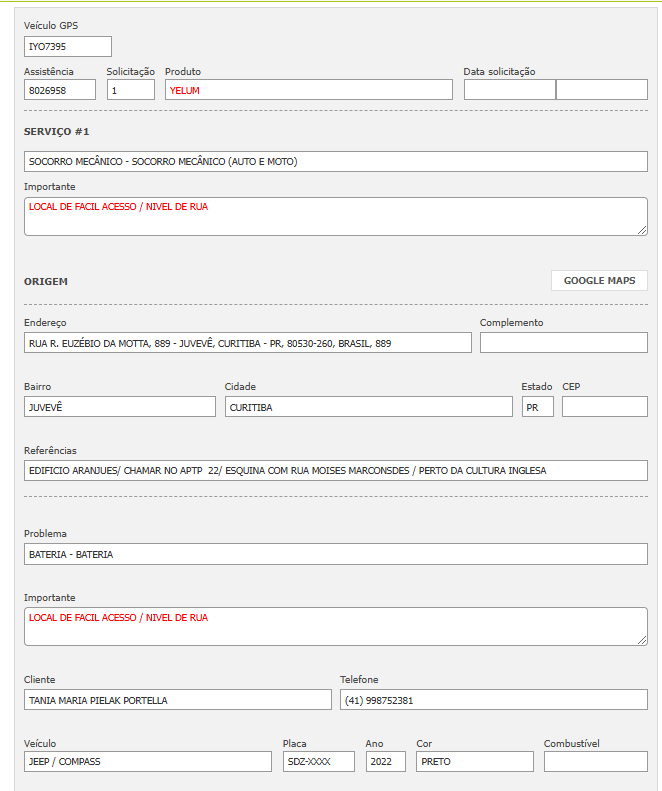The height and width of the screenshot is (791, 662).
Task: Focus the Produto field showing YELUM
Action: click(x=308, y=90)
